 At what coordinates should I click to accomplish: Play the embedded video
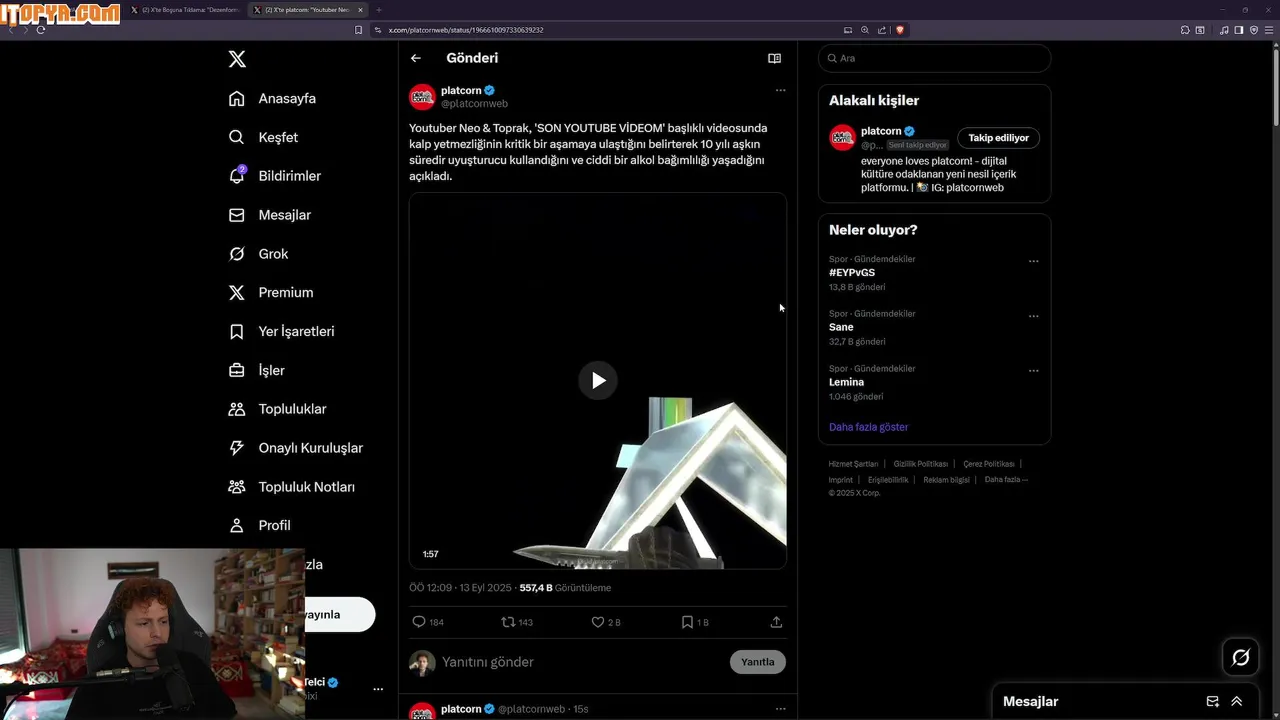(598, 380)
